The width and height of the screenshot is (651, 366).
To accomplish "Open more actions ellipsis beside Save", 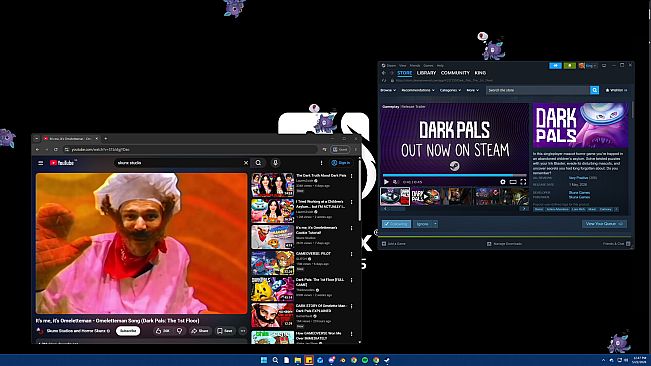I will click(243, 331).
